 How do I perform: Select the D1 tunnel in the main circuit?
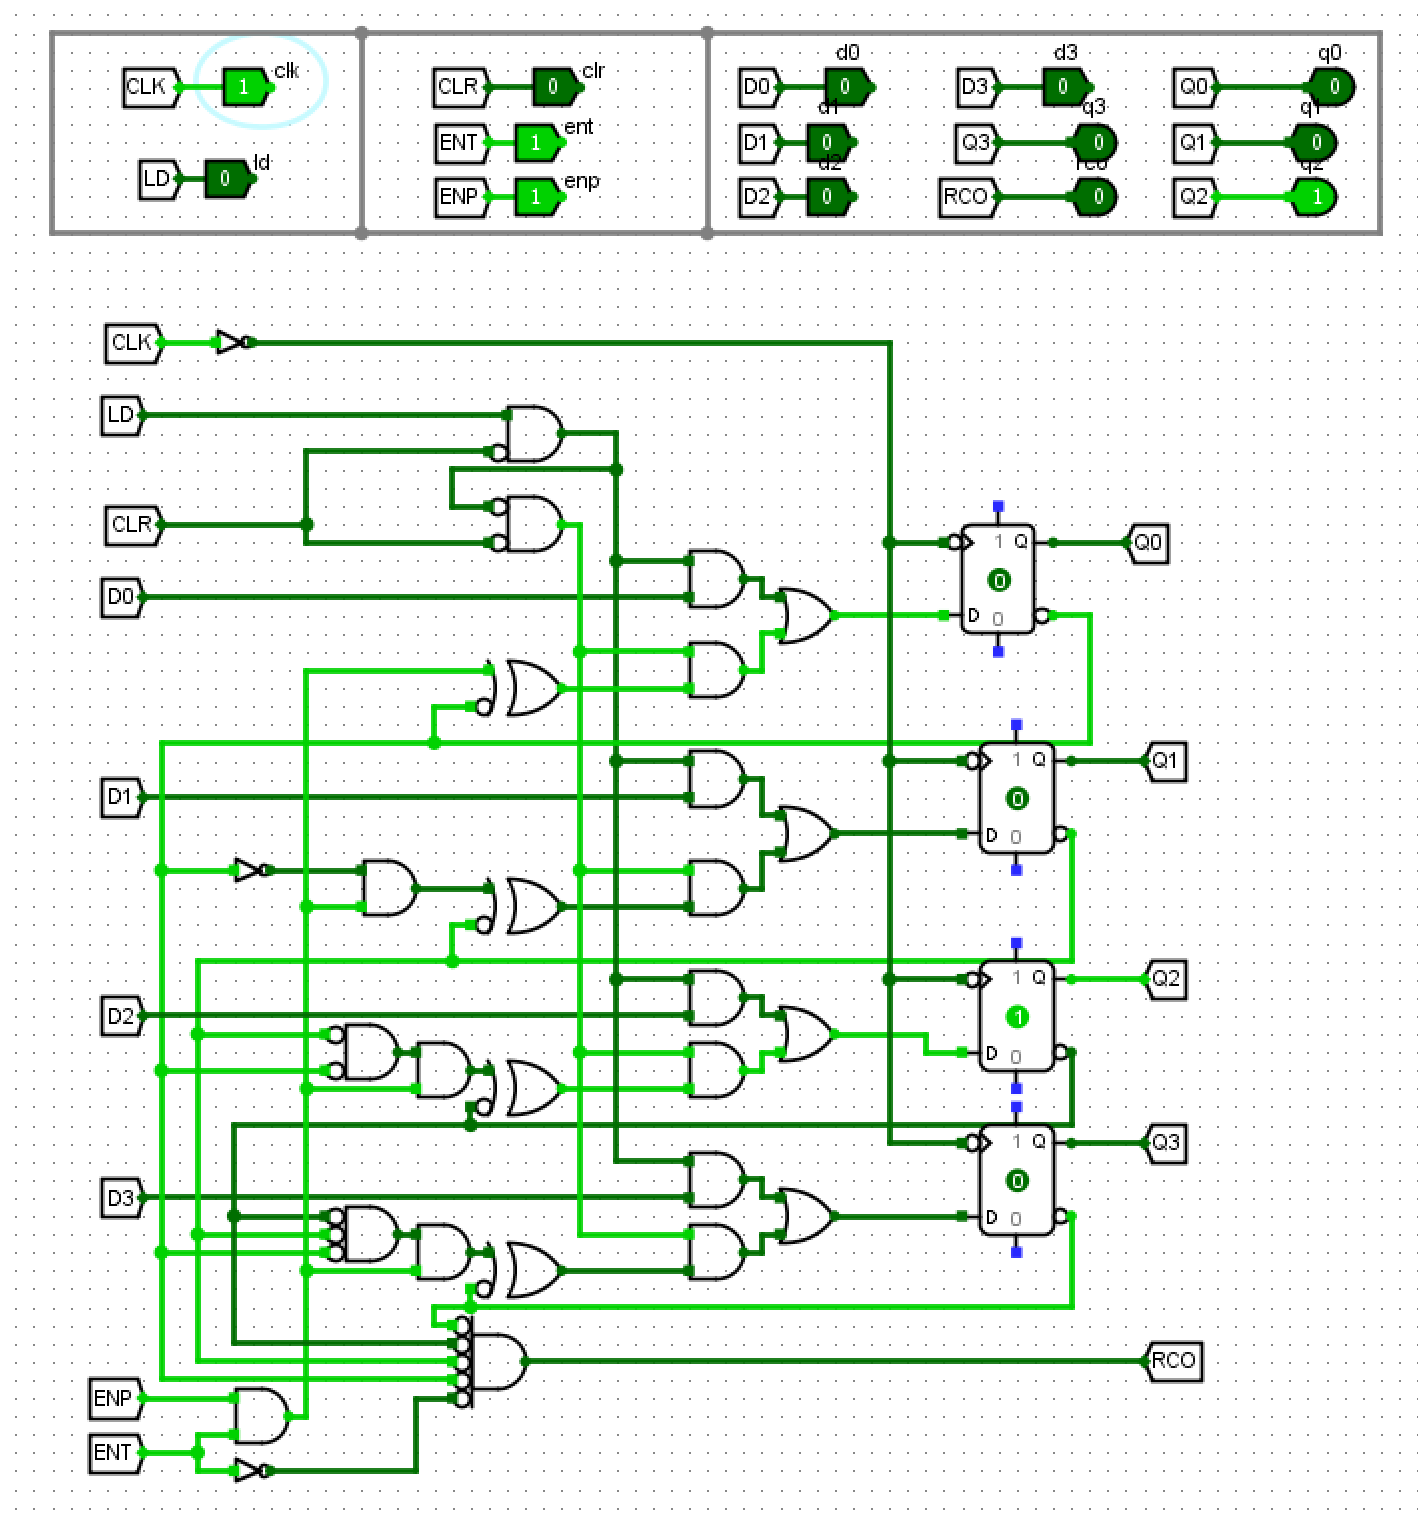[x=123, y=797]
